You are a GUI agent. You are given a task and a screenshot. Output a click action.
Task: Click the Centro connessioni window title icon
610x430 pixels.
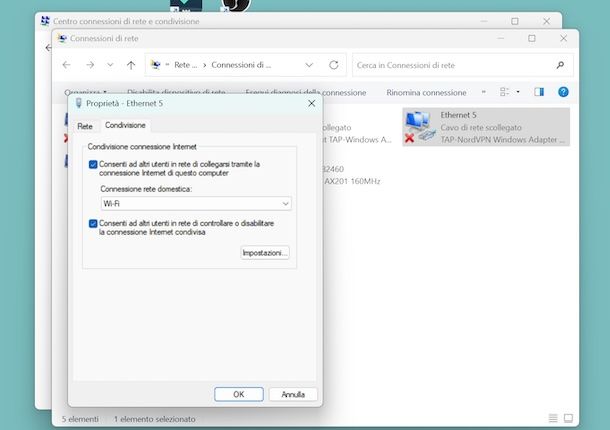click(x=45, y=21)
